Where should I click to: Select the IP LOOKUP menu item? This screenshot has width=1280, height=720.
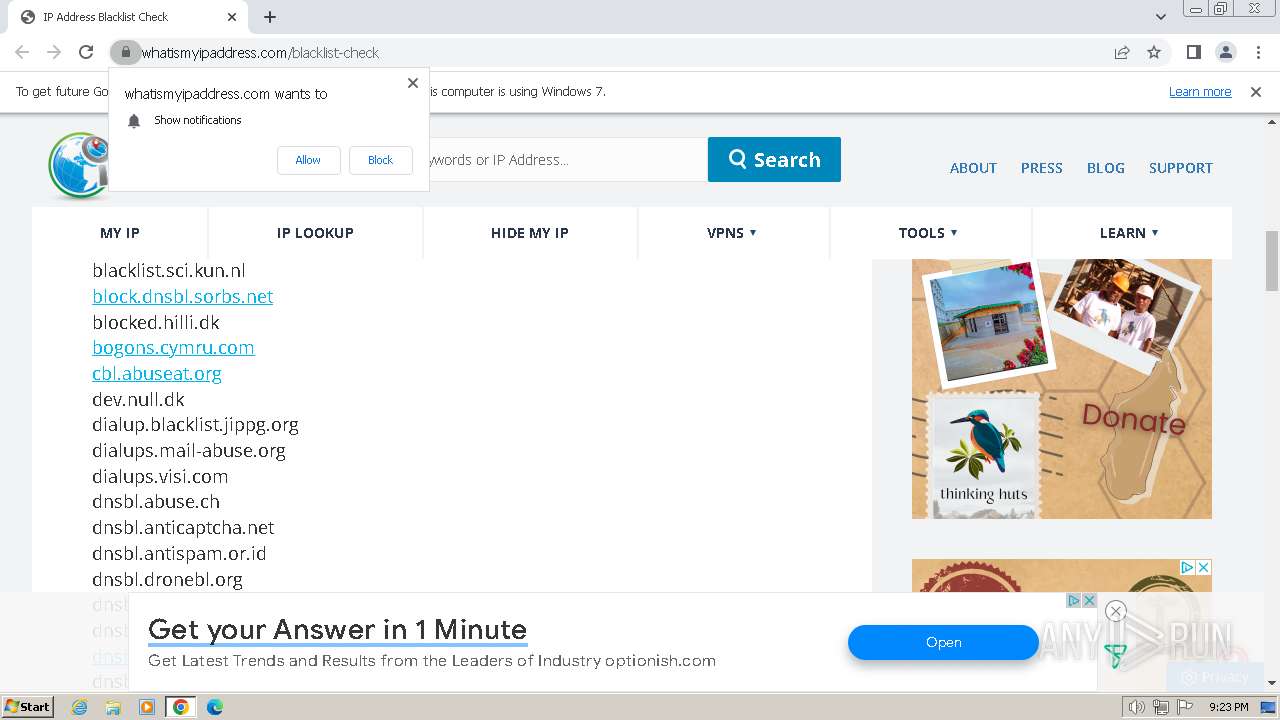pyautogui.click(x=315, y=233)
